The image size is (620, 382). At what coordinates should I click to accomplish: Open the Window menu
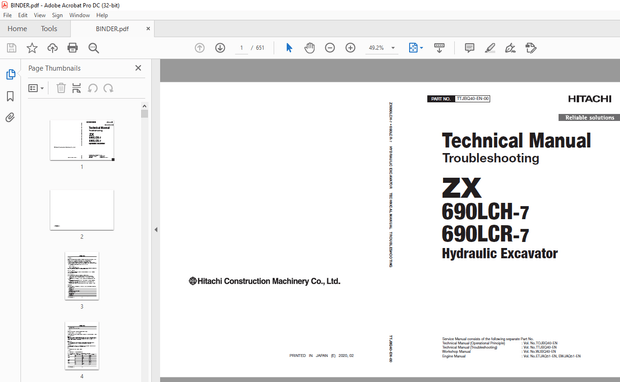pos(79,15)
